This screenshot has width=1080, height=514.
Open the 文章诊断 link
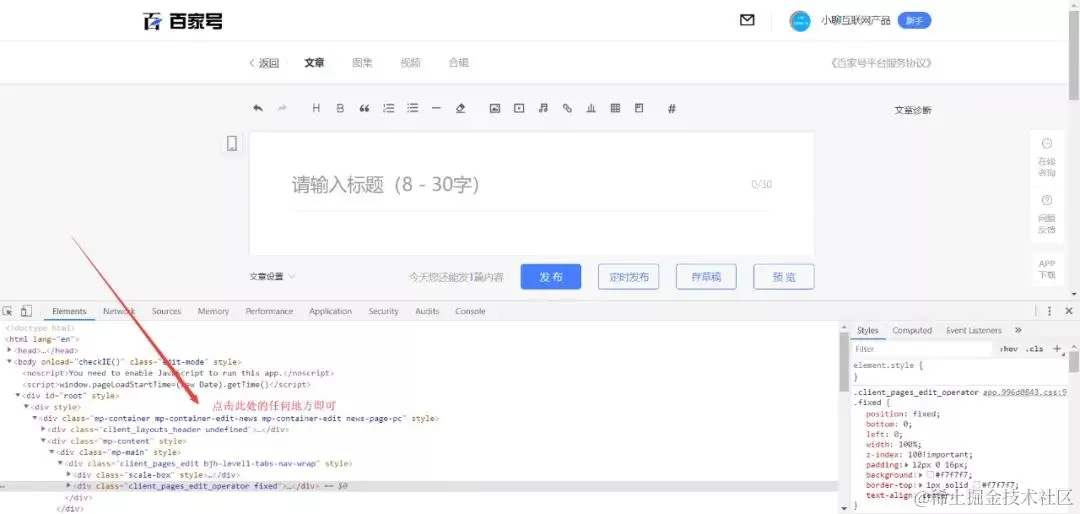pos(913,110)
